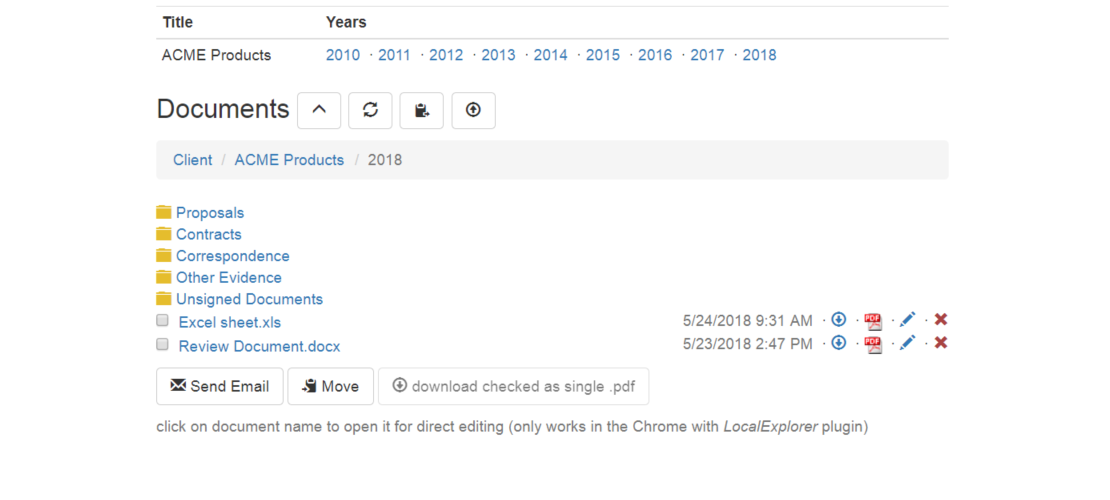Check the box next to Review Document.docx
The width and height of the screenshot is (1110, 500).
(x=163, y=345)
